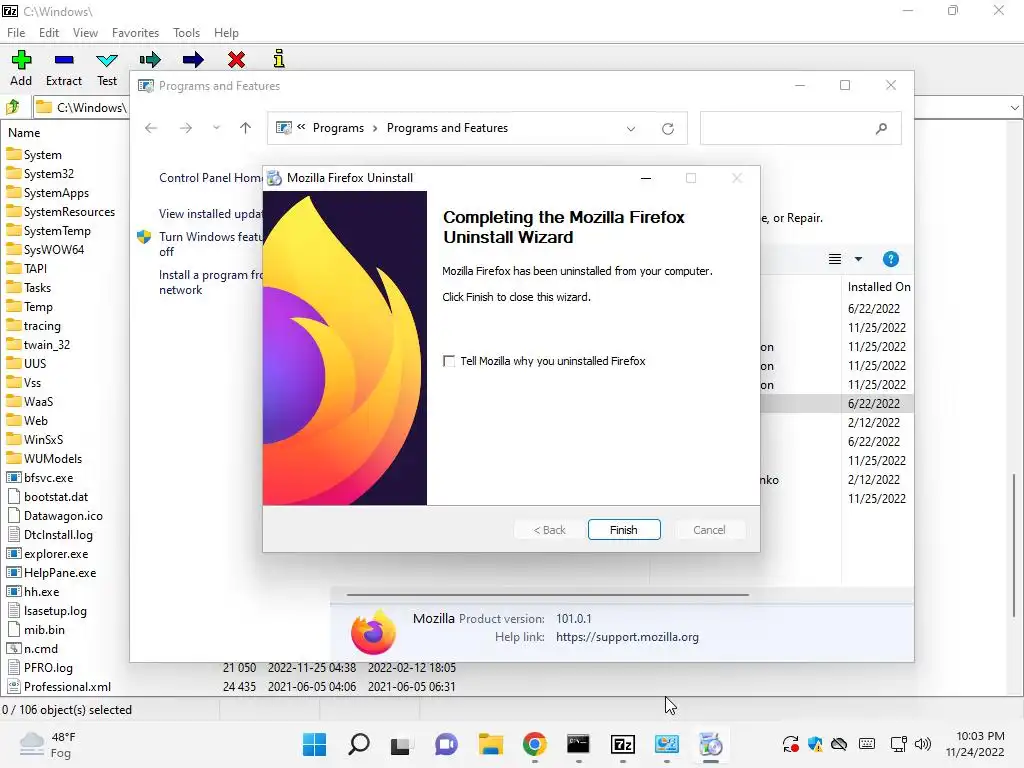Switch to Control Panel taskbar icon
The height and width of the screenshot is (768, 1024).
point(667,744)
